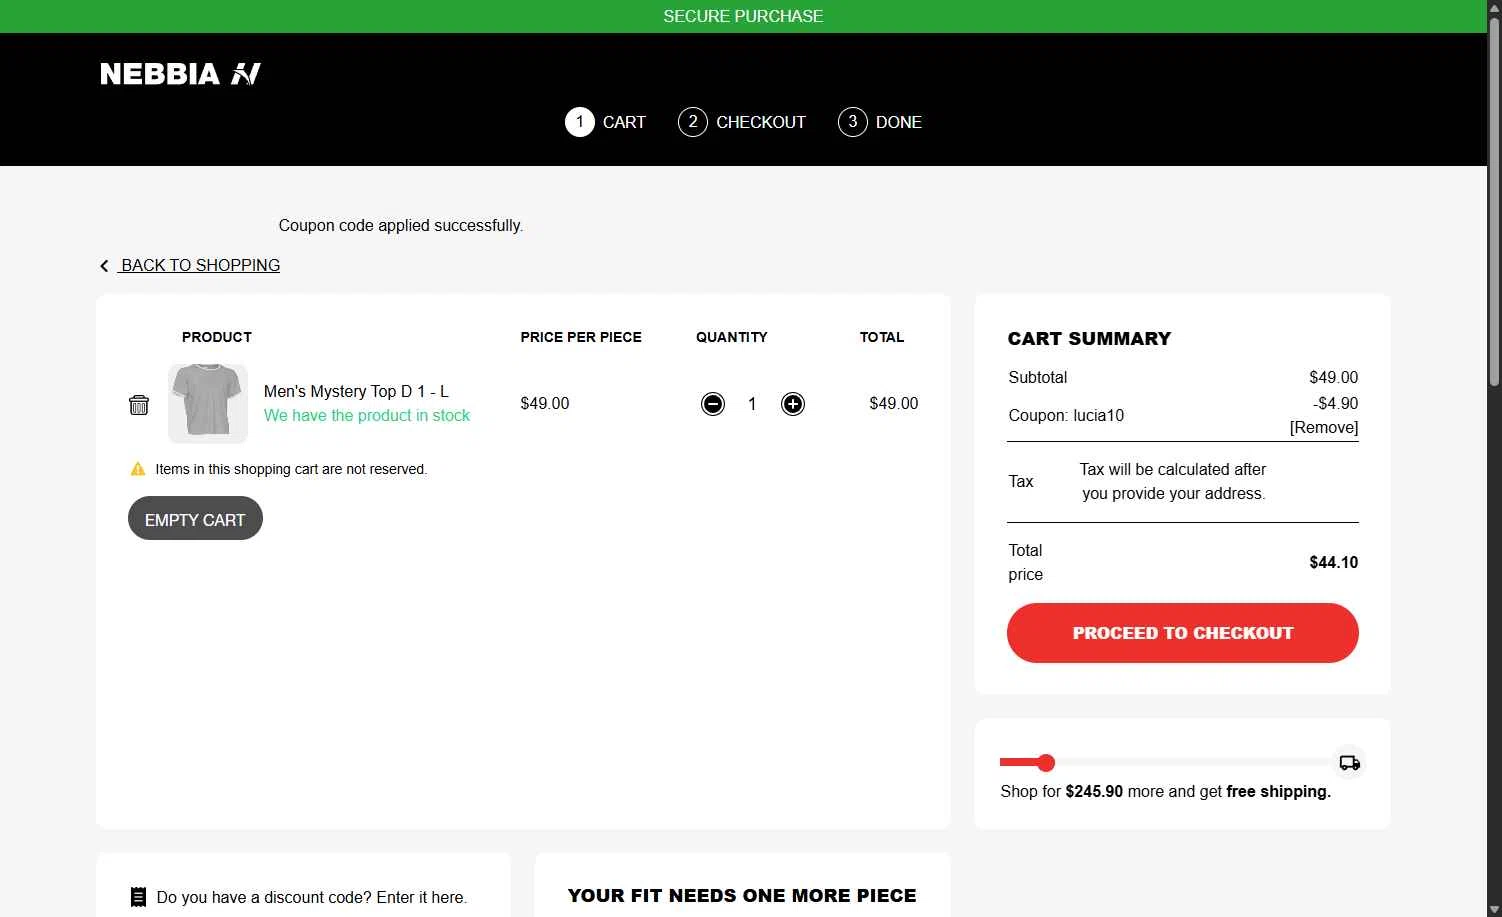Click 'We have the product in stock' text
The image size is (1502, 917).
coord(367,415)
